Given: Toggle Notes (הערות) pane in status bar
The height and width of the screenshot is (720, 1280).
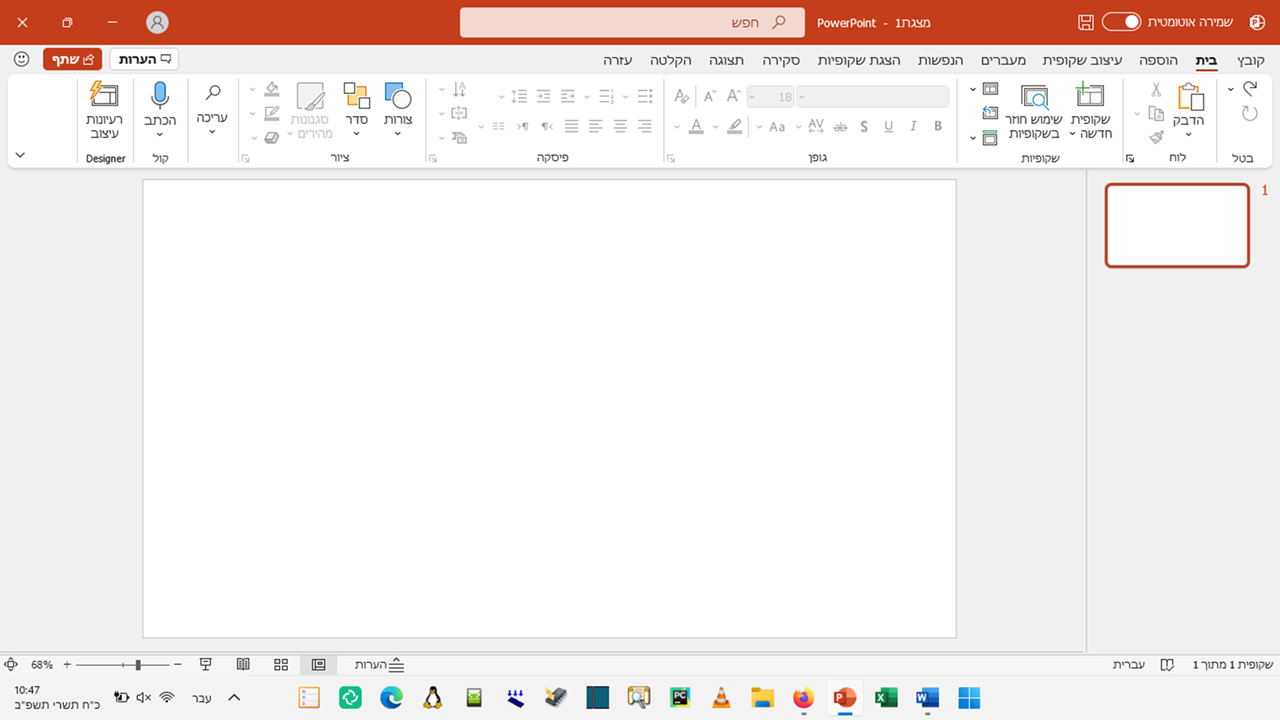Looking at the screenshot, I should point(380,664).
